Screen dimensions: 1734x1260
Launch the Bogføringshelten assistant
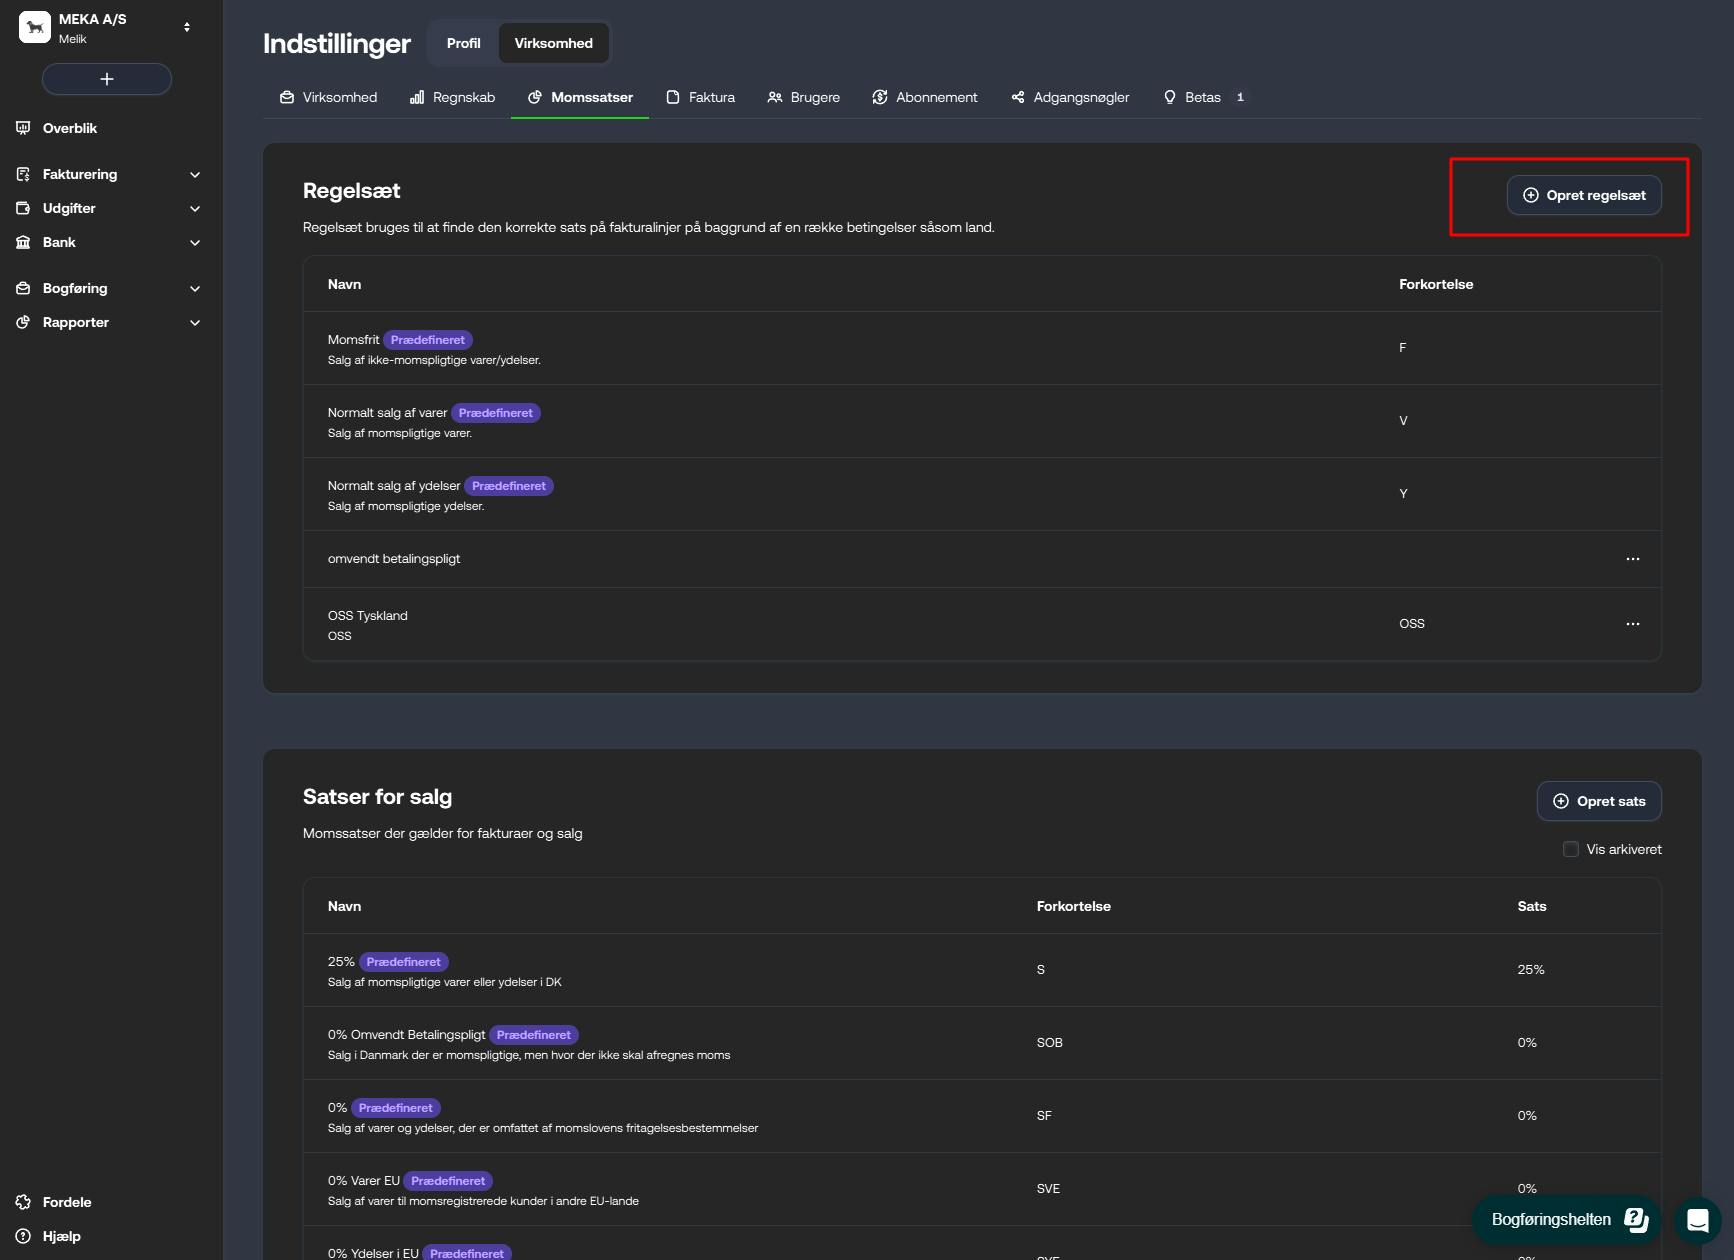tap(1566, 1219)
